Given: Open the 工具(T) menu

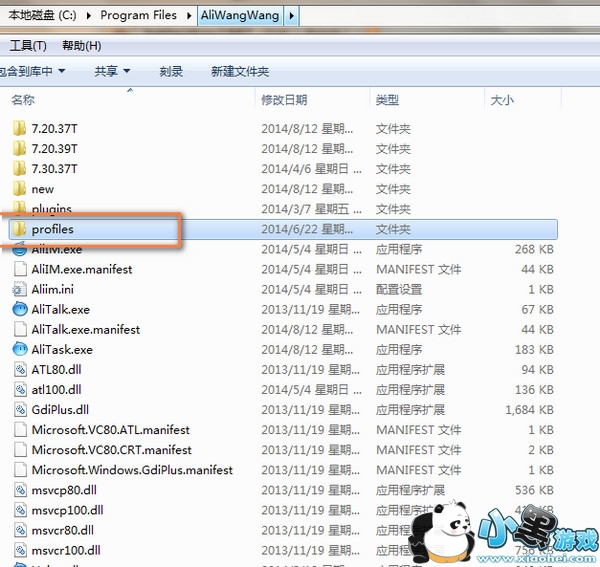Looking at the screenshot, I should point(28,46).
